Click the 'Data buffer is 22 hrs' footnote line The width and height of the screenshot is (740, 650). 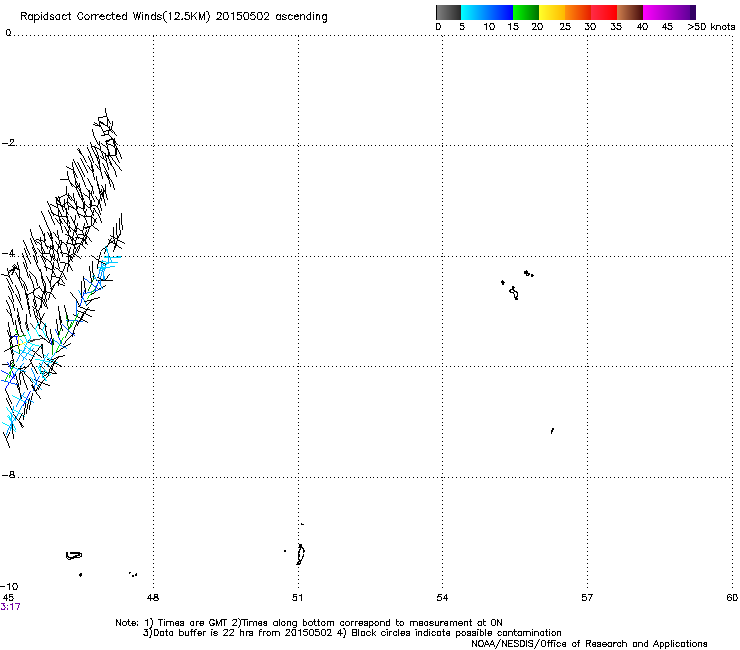point(352,633)
